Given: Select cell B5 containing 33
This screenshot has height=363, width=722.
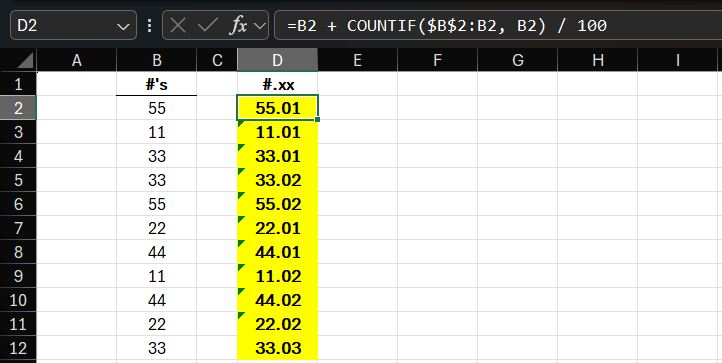Looking at the screenshot, I should pos(157,180).
